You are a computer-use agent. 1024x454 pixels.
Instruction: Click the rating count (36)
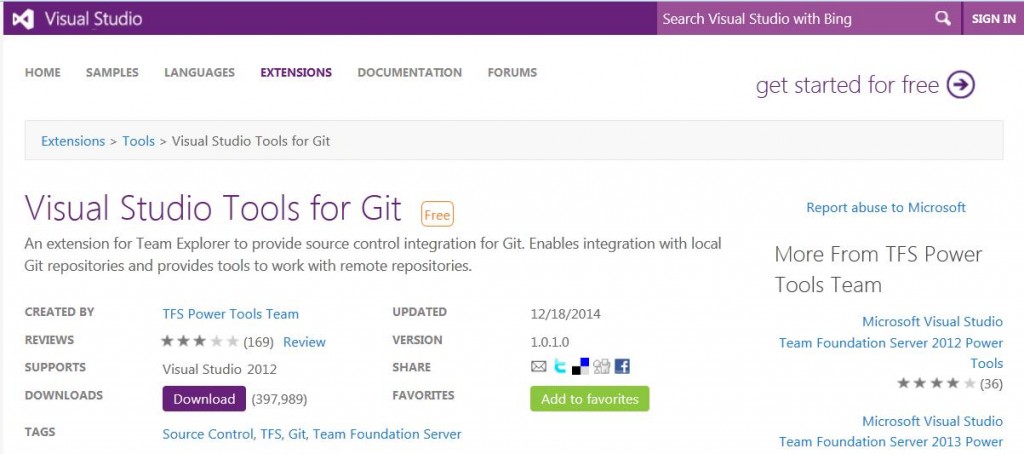(x=991, y=383)
